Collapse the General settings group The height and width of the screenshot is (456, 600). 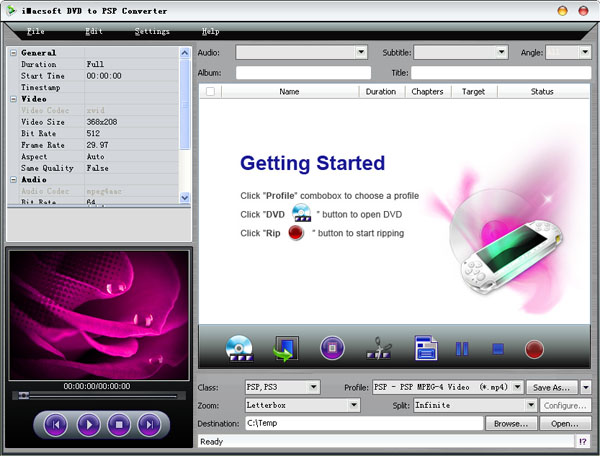[x=13, y=53]
